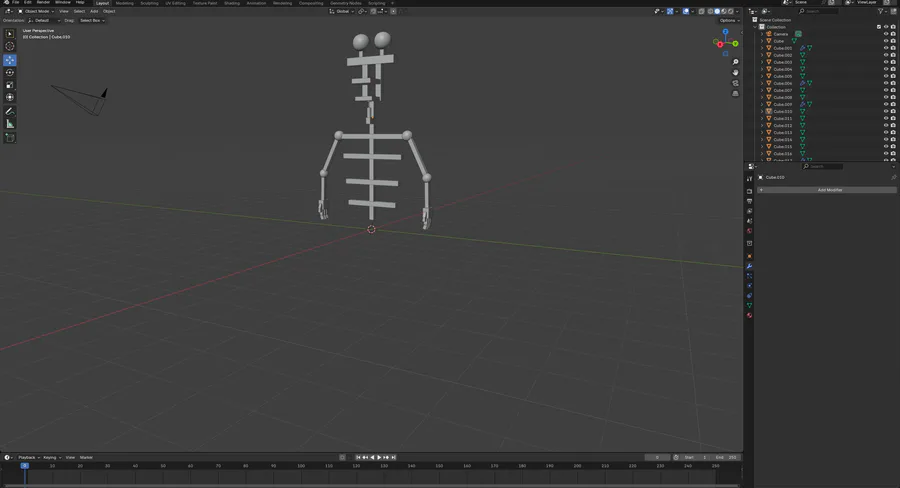The width and height of the screenshot is (900, 488).
Task: Switch perspective/orthographic grid icon
Action: (735, 94)
